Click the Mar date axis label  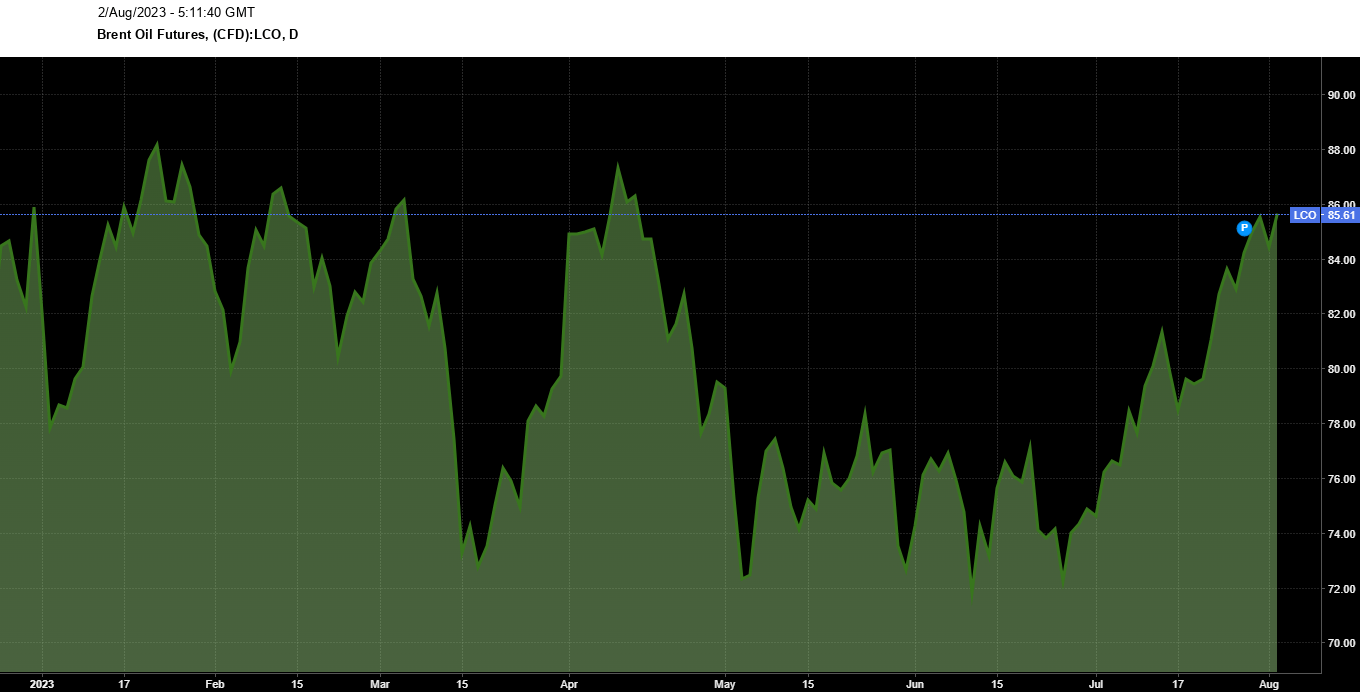pos(380,685)
